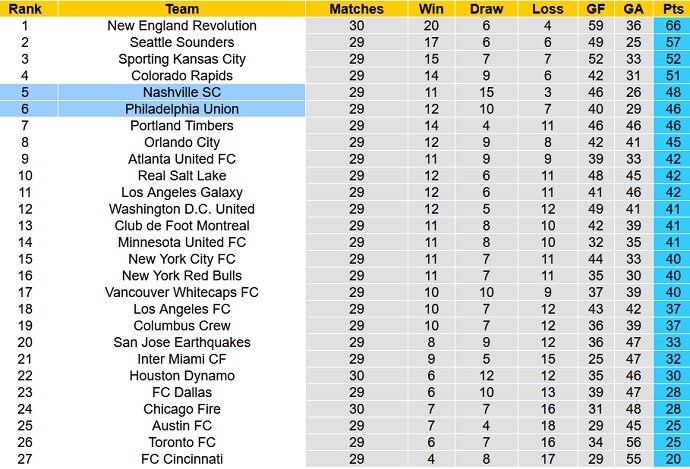Screen dimensions: 690x469
Task: Open the New England Revolution team link
Action: pos(182,25)
